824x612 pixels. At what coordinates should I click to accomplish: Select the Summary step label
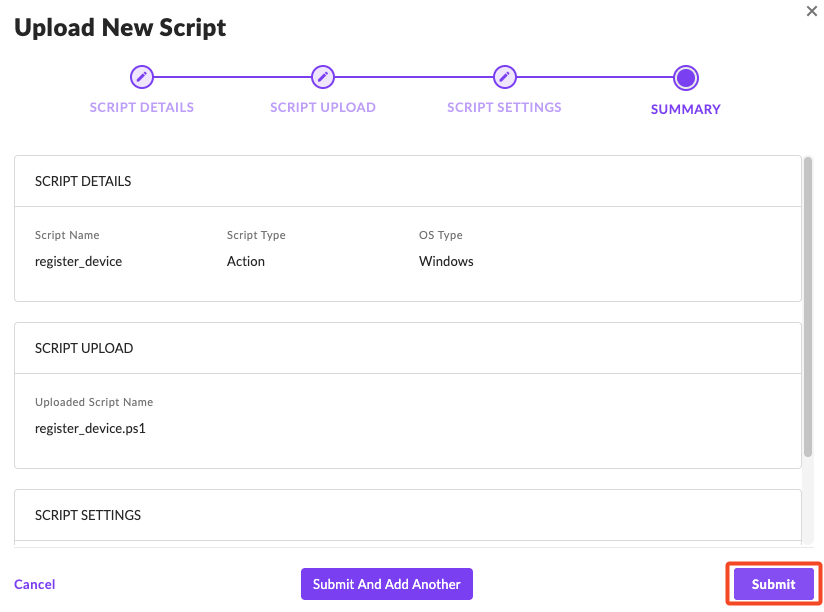(685, 109)
